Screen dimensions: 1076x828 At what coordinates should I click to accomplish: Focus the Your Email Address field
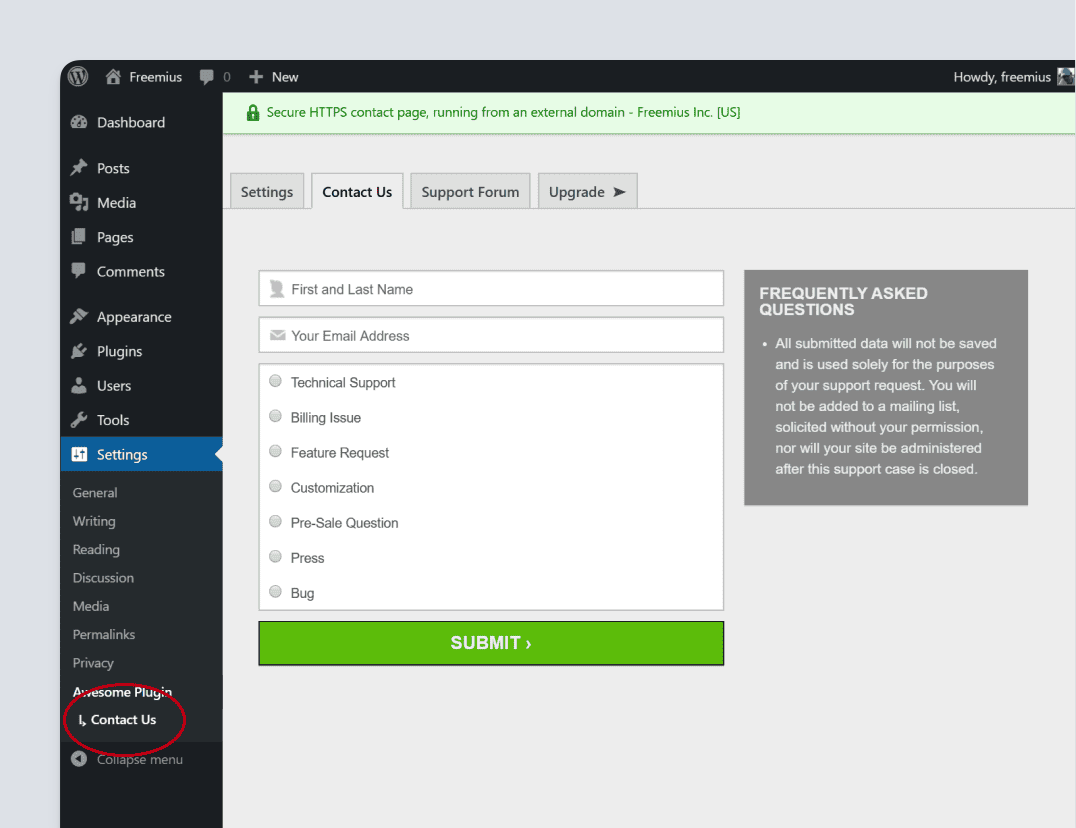490,336
